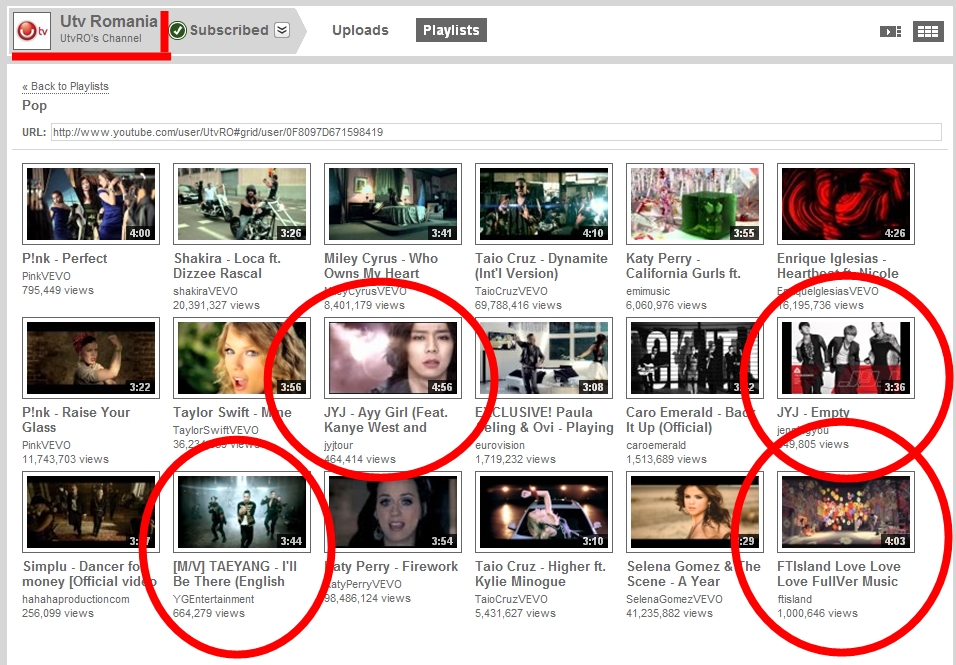Image resolution: width=956 pixels, height=665 pixels.
Task: Open Paula Seling & Ovi thumbnail
Action: 544,358
